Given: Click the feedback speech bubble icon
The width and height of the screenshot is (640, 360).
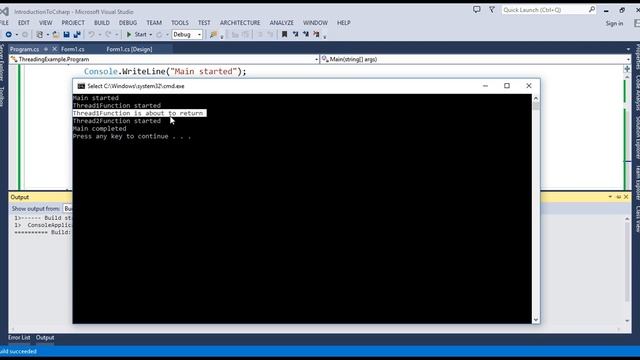Looking at the screenshot, I should coord(476,9).
